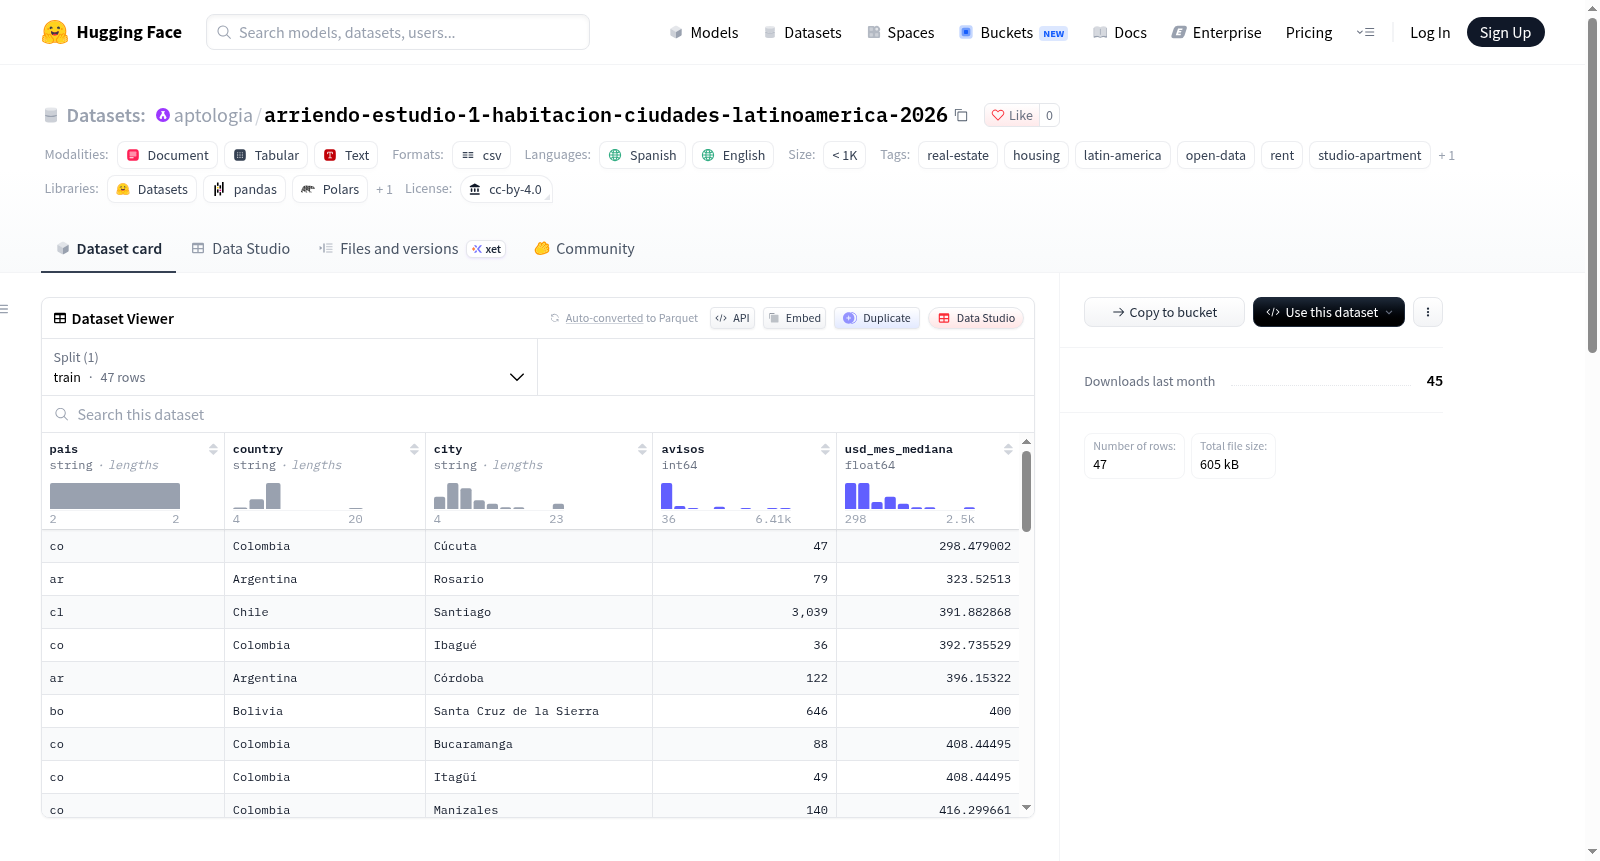Screen dimensions: 1600x861
Task: Switch to the Data Studio tab
Action: [241, 249]
